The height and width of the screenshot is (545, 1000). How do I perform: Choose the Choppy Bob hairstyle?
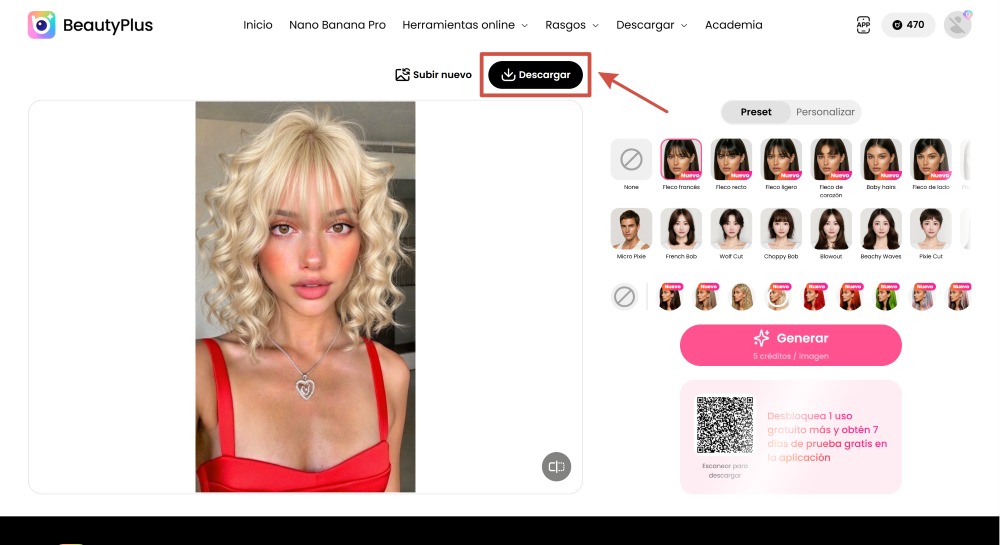point(781,228)
